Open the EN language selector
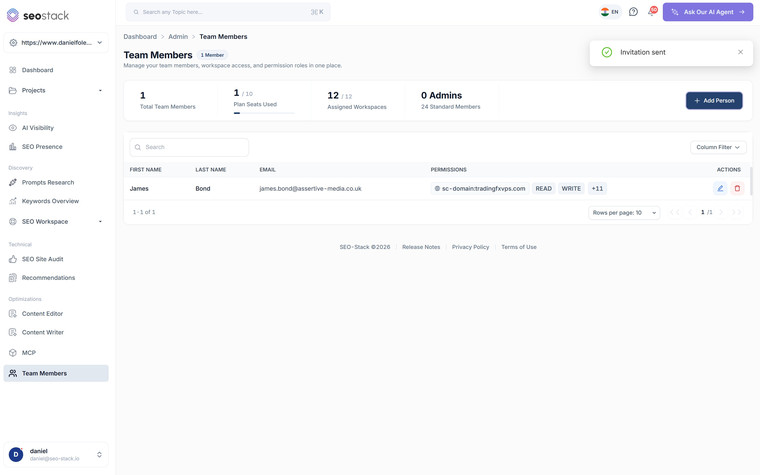760x475 pixels. (x=610, y=12)
